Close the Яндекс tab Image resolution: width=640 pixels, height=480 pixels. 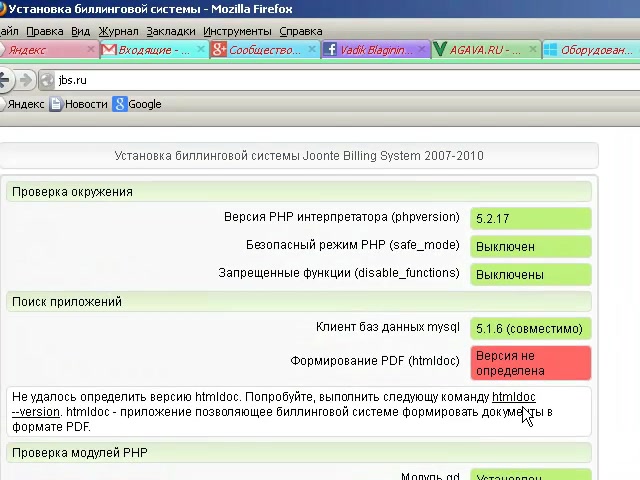tap(92, 49)
